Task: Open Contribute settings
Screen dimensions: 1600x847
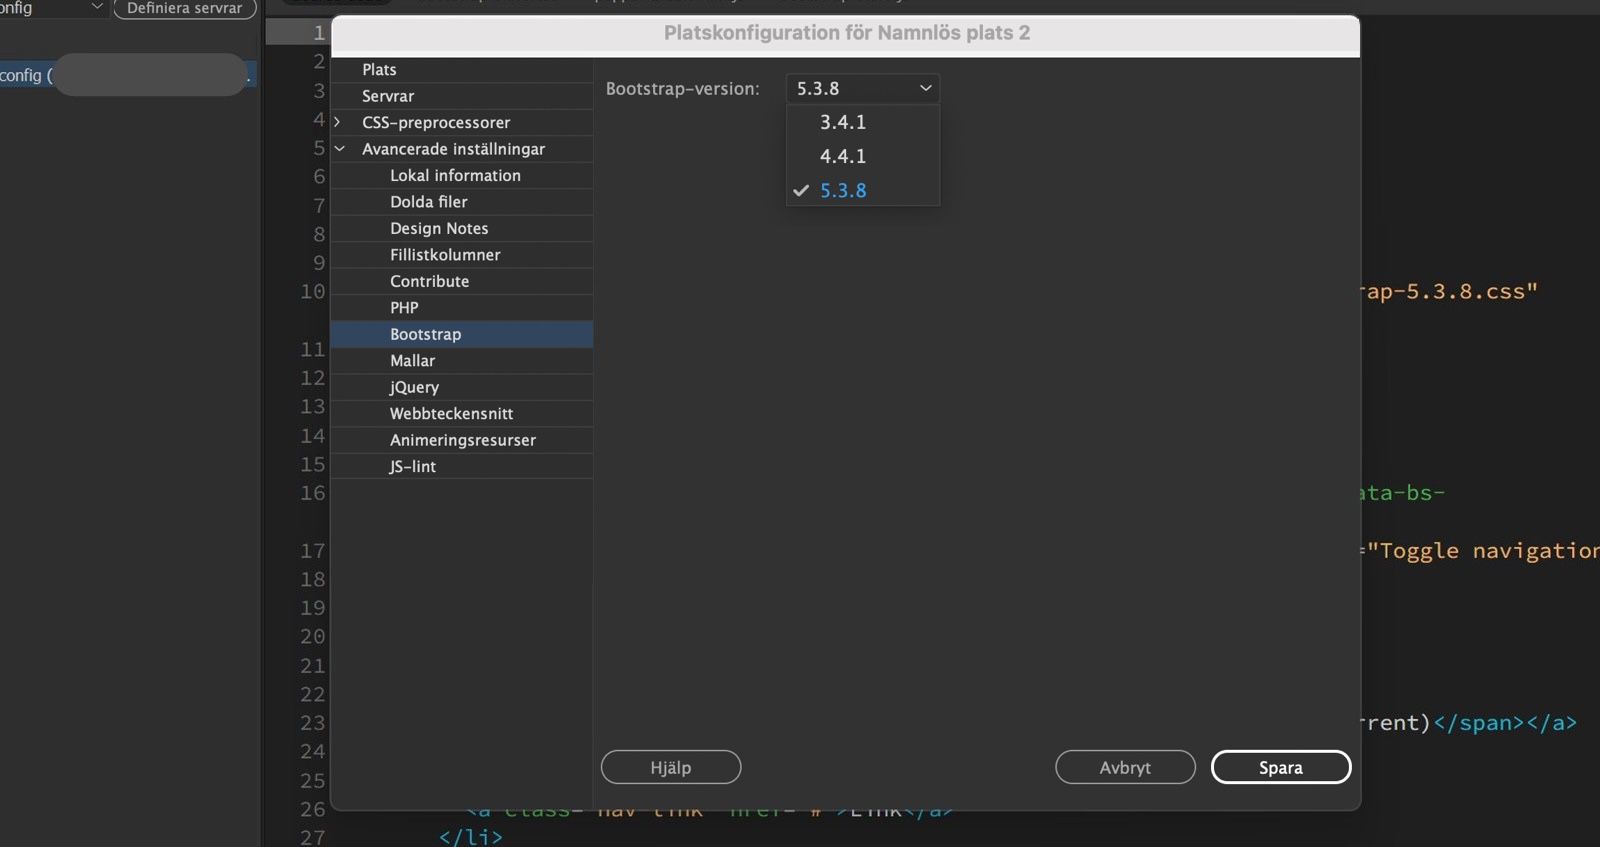Action: [x=462, y=281]
